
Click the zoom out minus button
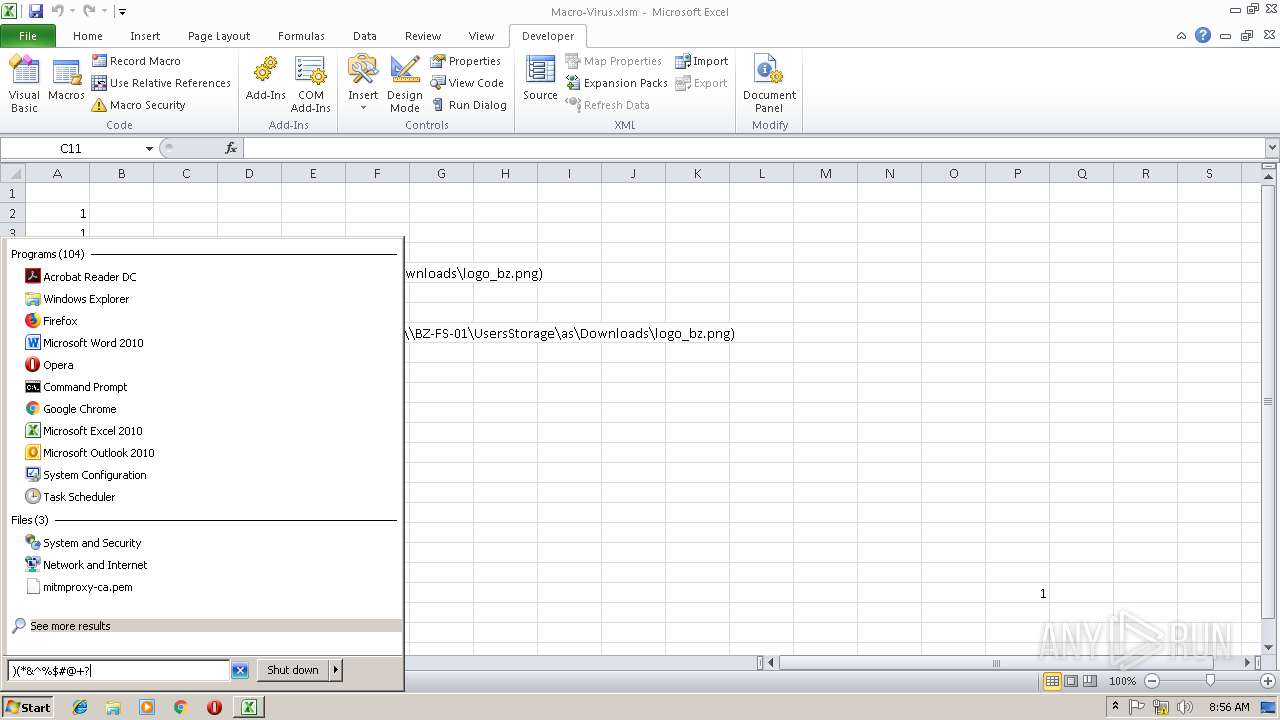click(x=1151, y=681)
